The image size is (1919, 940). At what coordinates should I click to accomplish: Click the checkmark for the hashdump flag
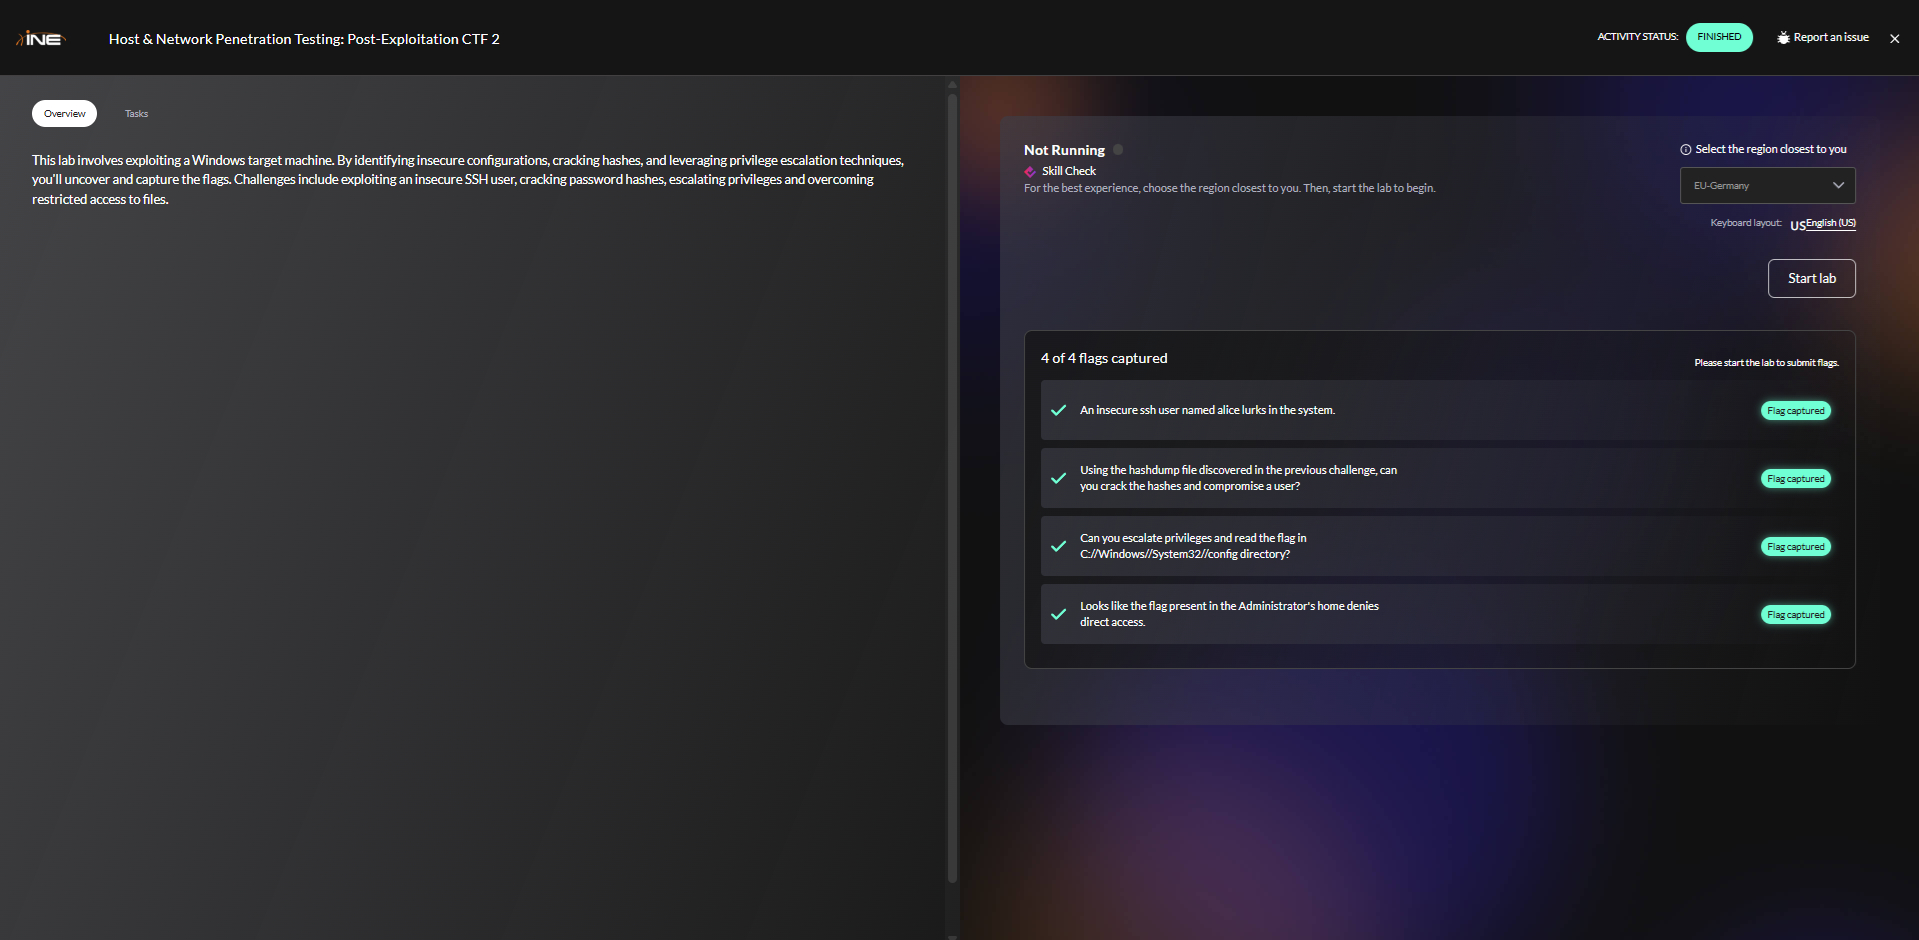tap(1058, 478)
